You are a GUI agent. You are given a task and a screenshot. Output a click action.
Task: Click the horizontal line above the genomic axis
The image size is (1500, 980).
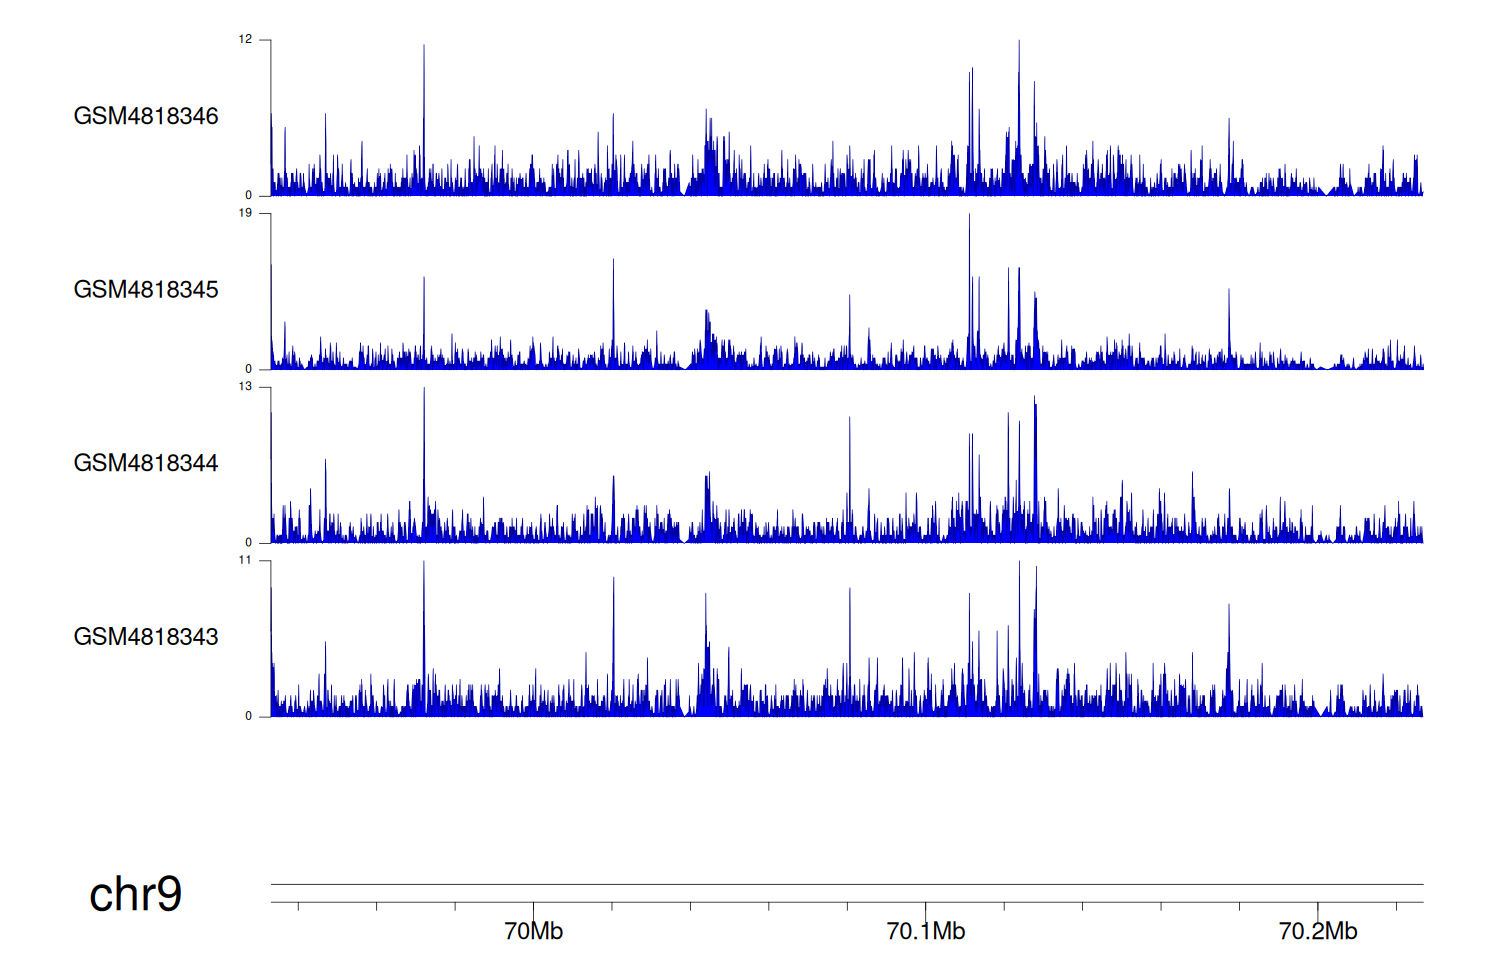[846, 884]
